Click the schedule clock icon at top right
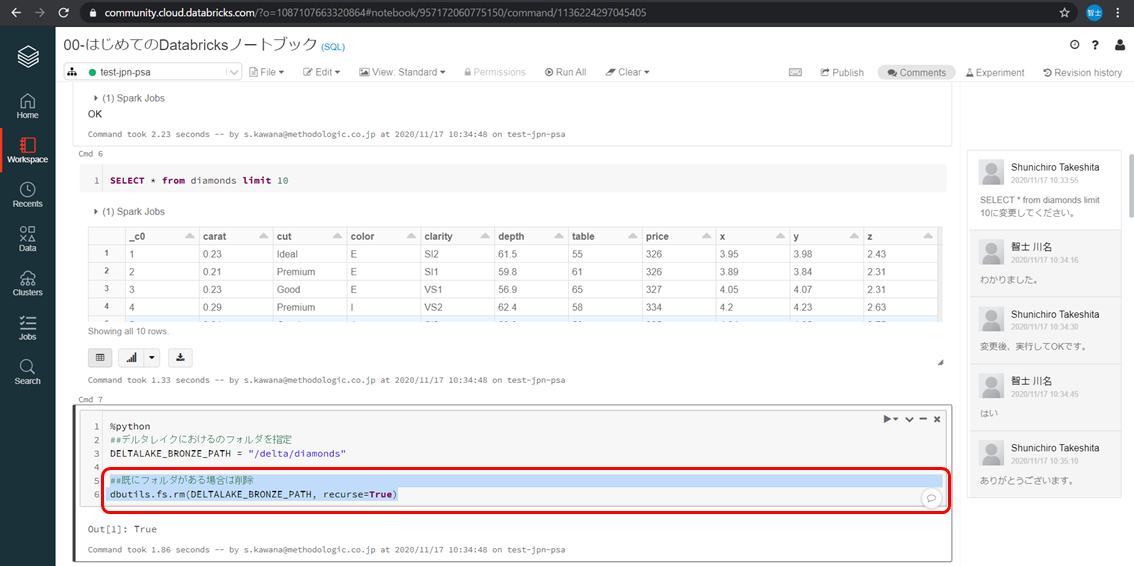The image size is (1134, 566). tap(1075, 45)
